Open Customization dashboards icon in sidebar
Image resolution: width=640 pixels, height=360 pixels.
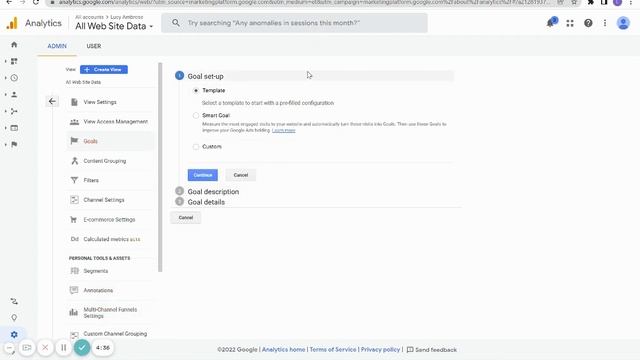tap(14, 61)
